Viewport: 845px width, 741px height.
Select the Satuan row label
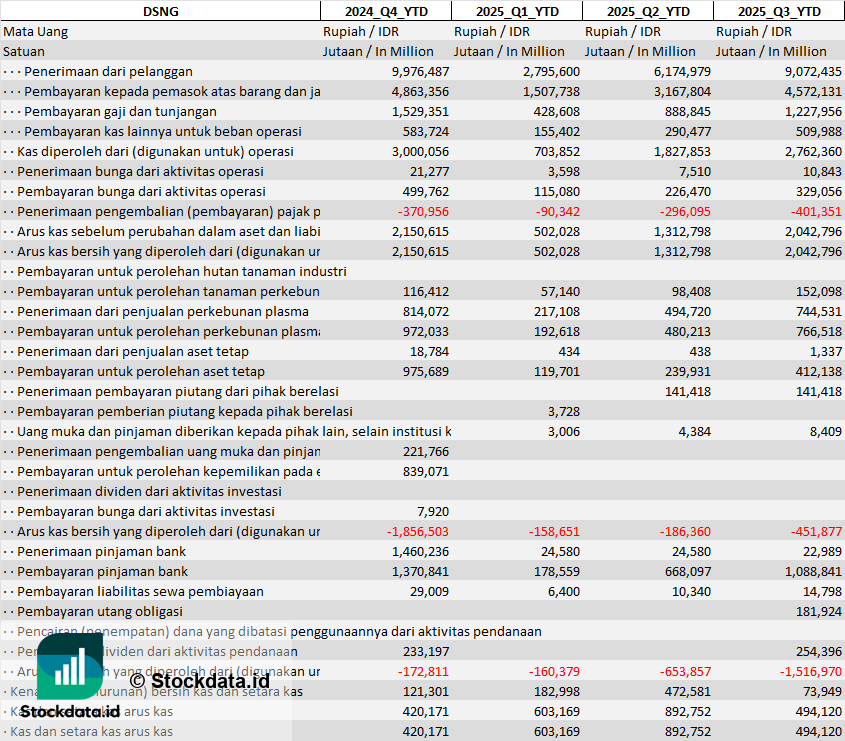click(x=24, y=51)
